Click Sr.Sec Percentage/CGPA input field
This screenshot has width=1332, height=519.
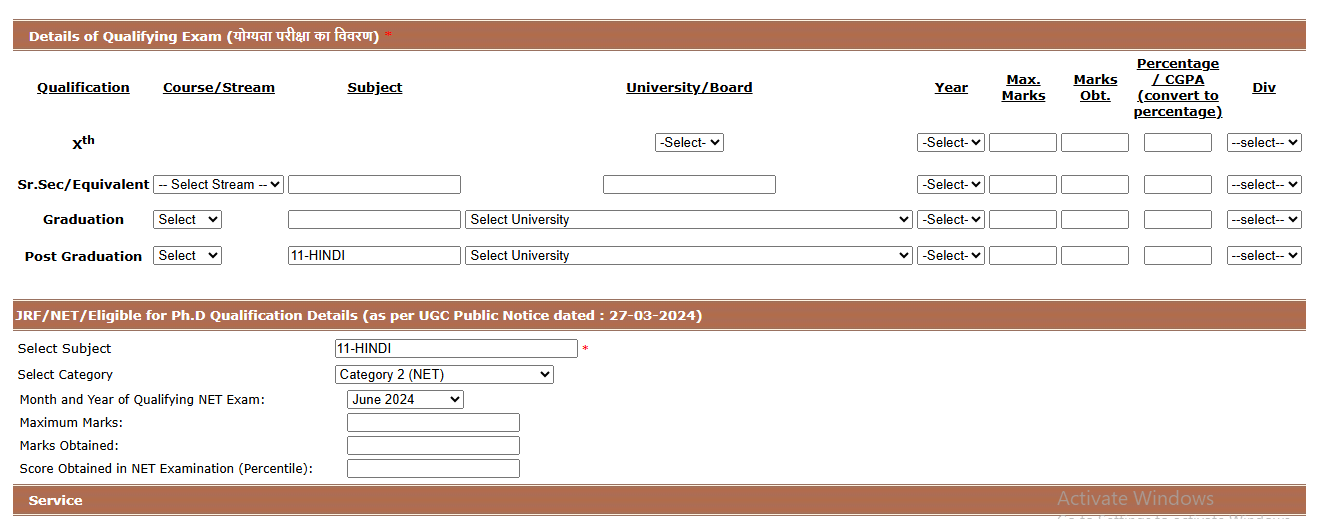coord(1177,185)
